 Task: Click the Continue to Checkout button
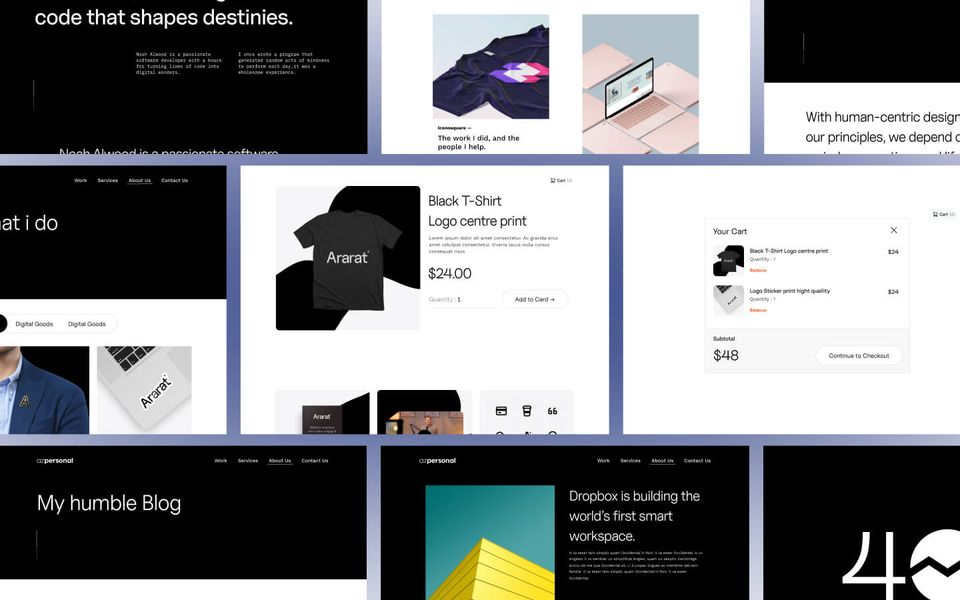[x=858, y=356]
